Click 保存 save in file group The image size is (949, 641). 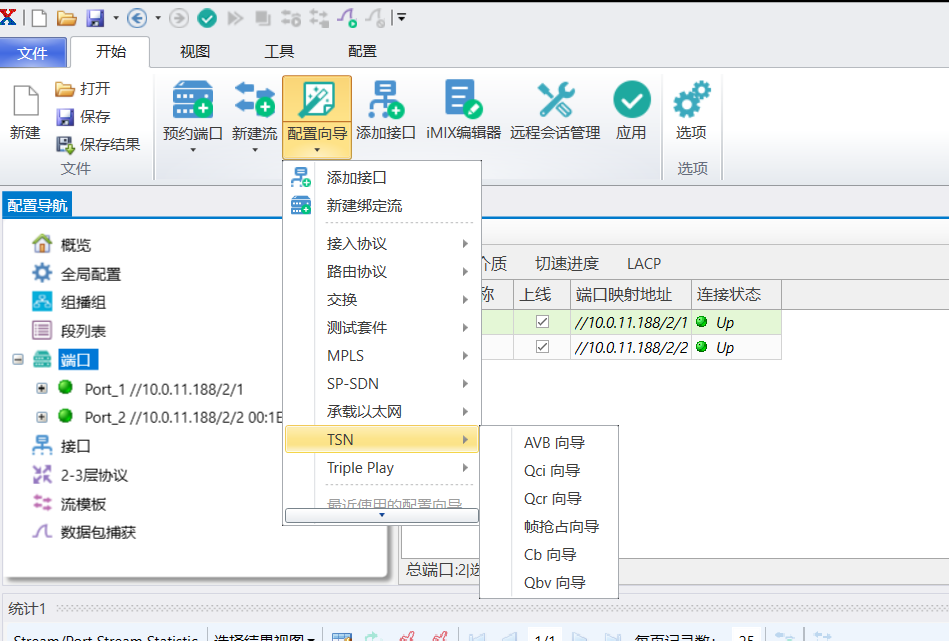click(x=83, y=116)
